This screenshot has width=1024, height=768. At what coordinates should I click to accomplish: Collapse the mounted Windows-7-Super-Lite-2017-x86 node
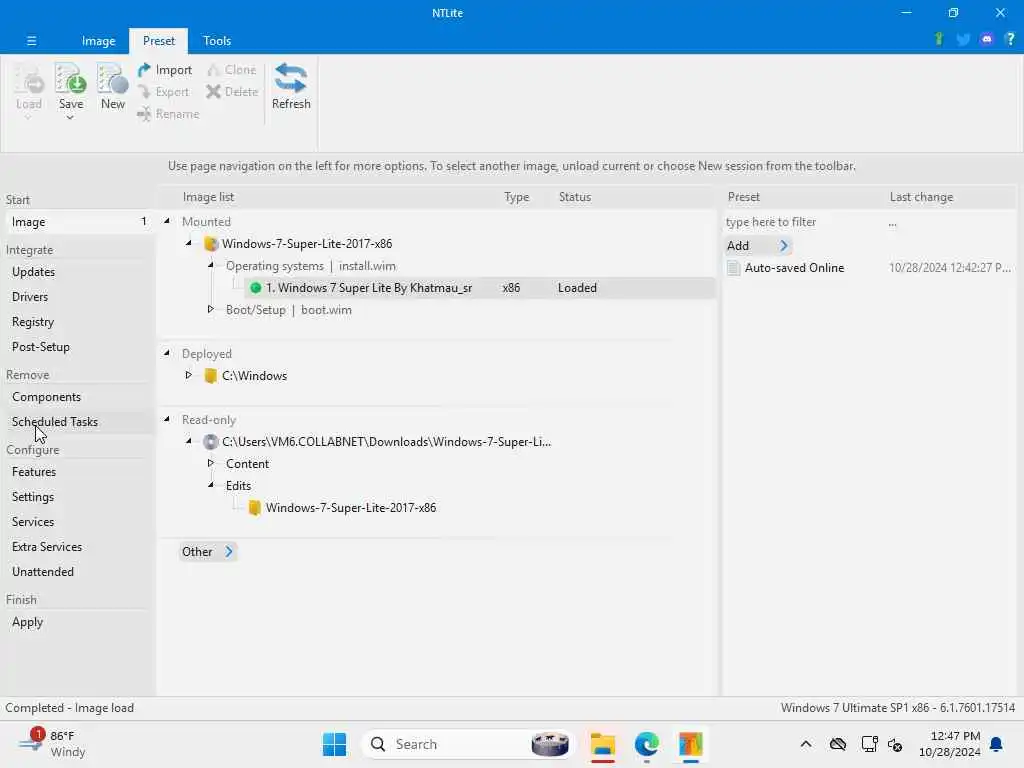point(189,243)
